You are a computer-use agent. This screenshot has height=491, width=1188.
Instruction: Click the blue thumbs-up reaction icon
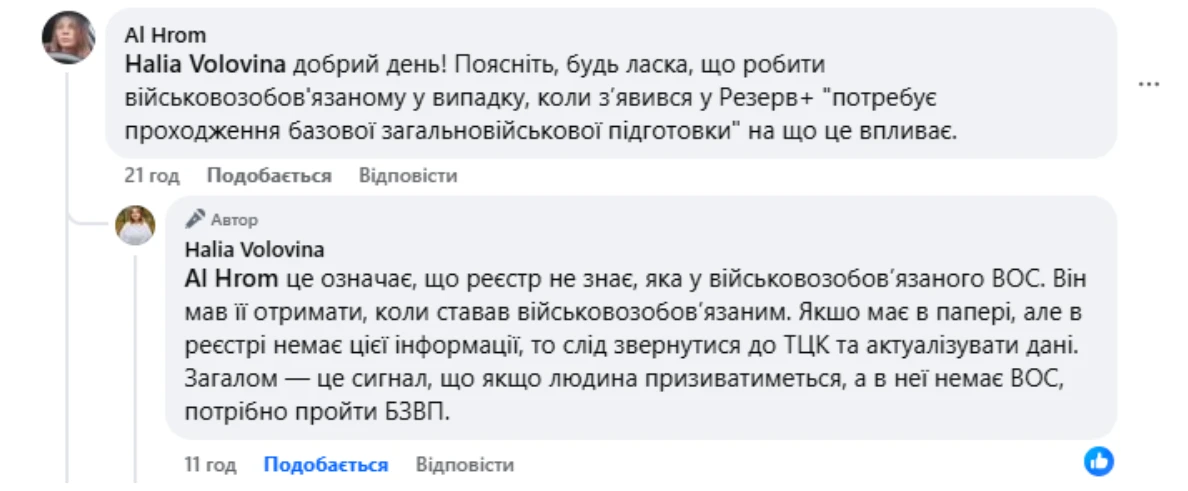pos(1099,461)
